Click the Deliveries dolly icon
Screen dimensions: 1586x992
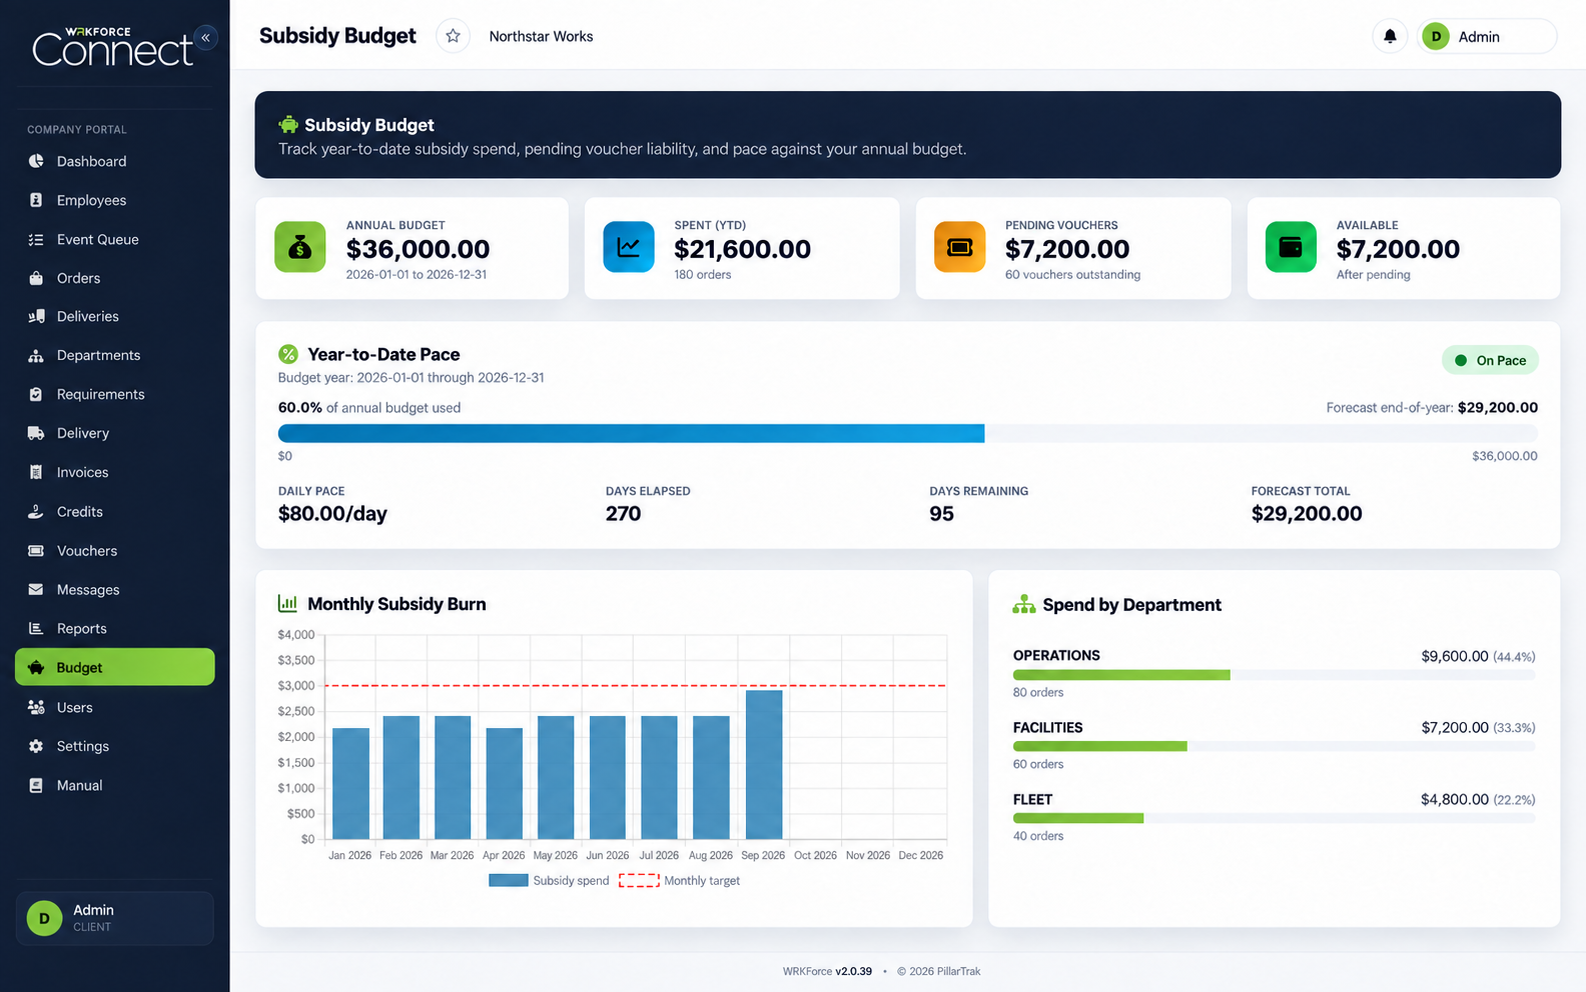tap(36, 316)
